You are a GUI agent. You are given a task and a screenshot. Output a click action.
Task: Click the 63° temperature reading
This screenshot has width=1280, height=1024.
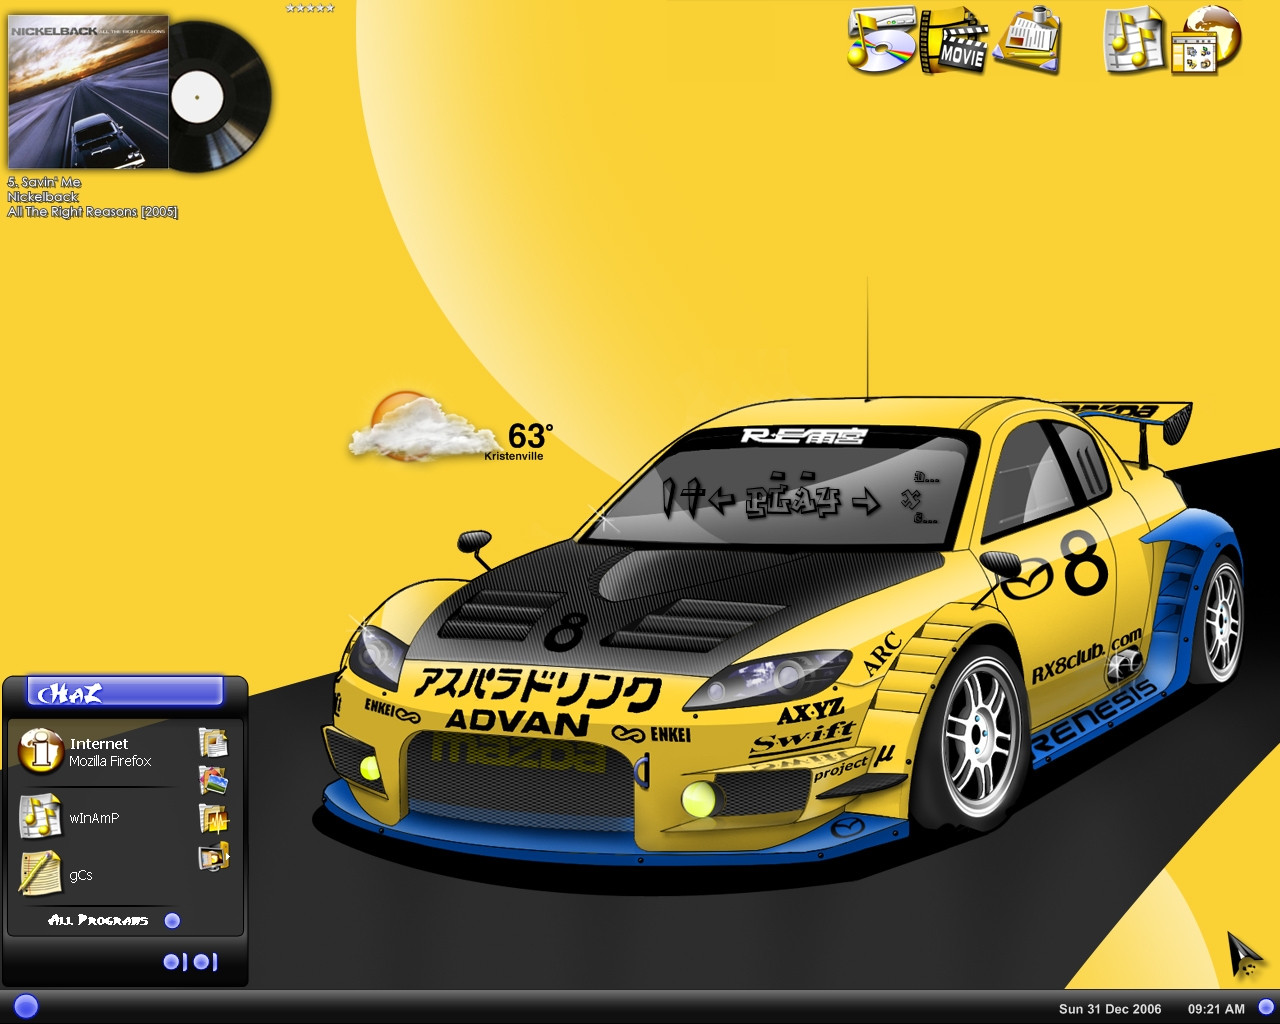530,436
